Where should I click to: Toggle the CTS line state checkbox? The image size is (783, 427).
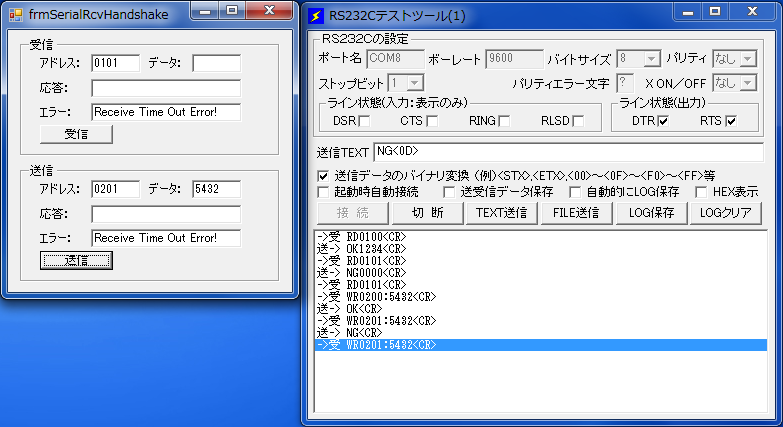432,121
